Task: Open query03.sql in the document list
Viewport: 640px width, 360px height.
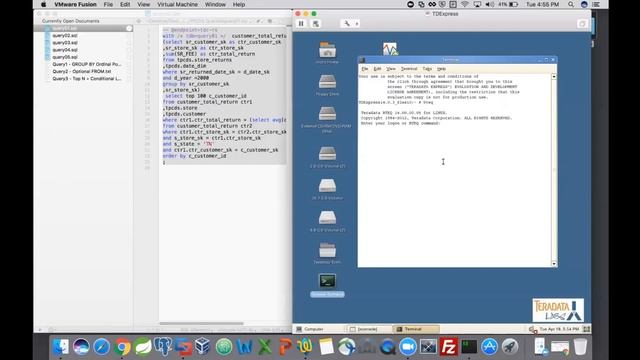Action: [65, 43]
